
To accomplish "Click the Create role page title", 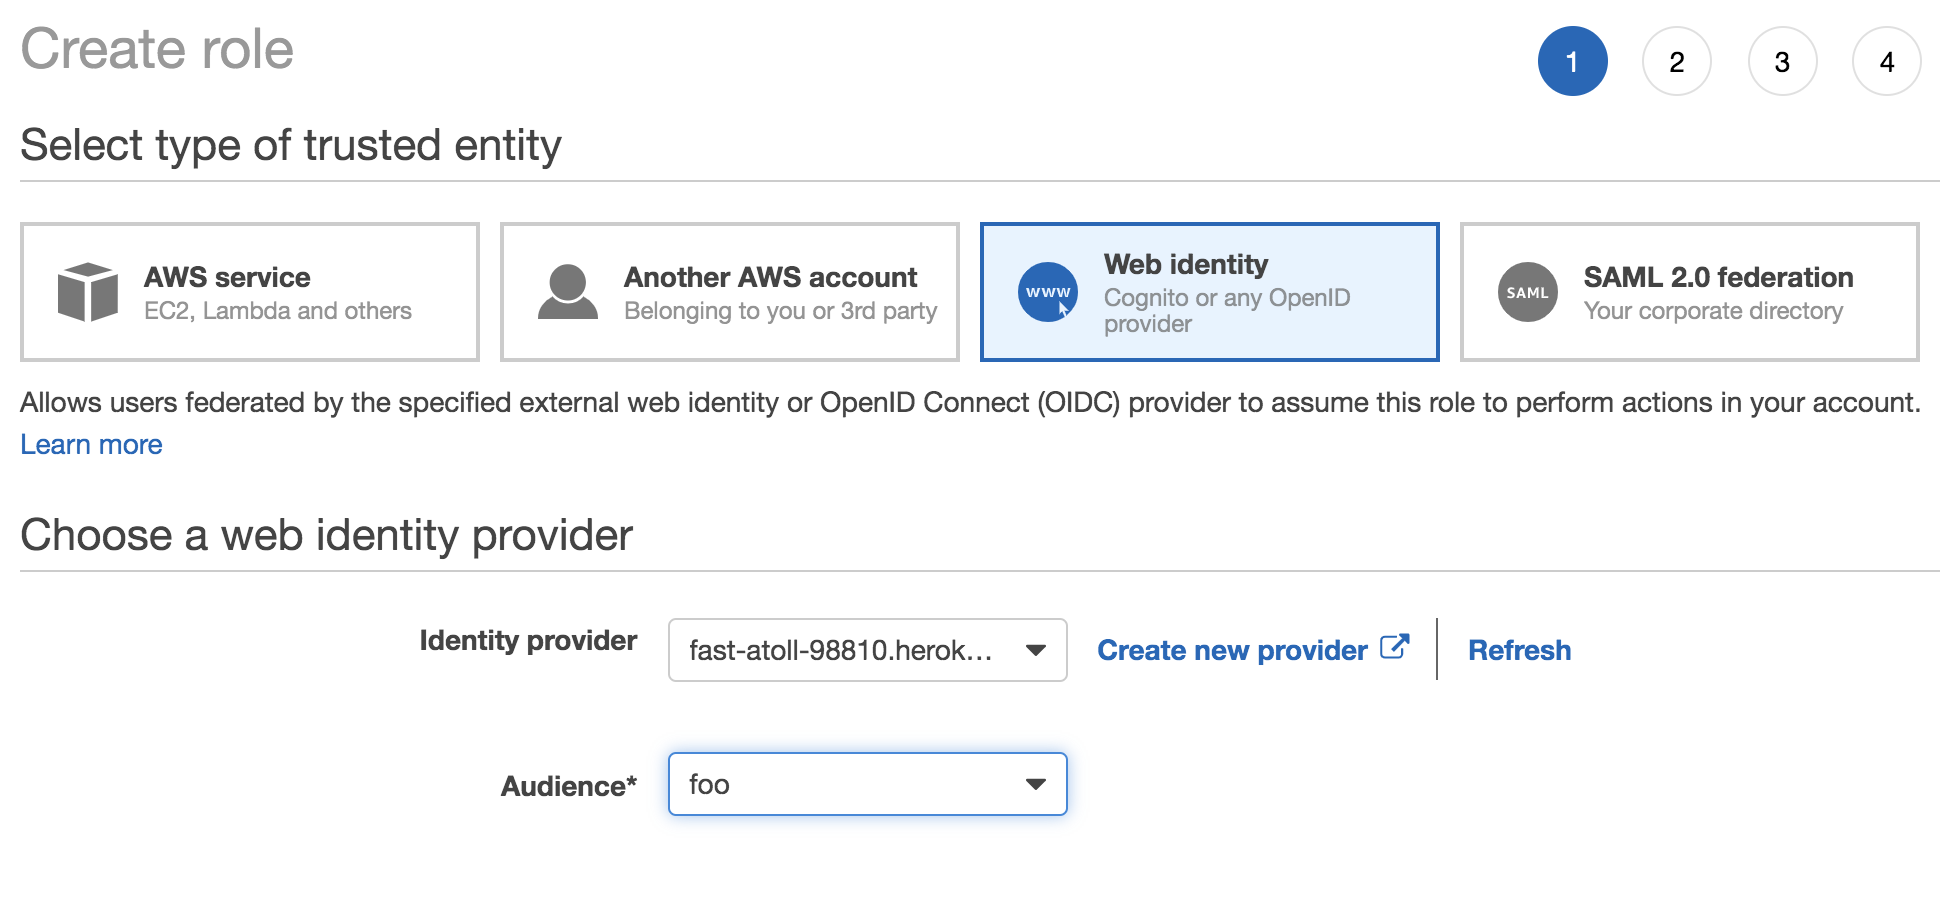I will 157,49.
